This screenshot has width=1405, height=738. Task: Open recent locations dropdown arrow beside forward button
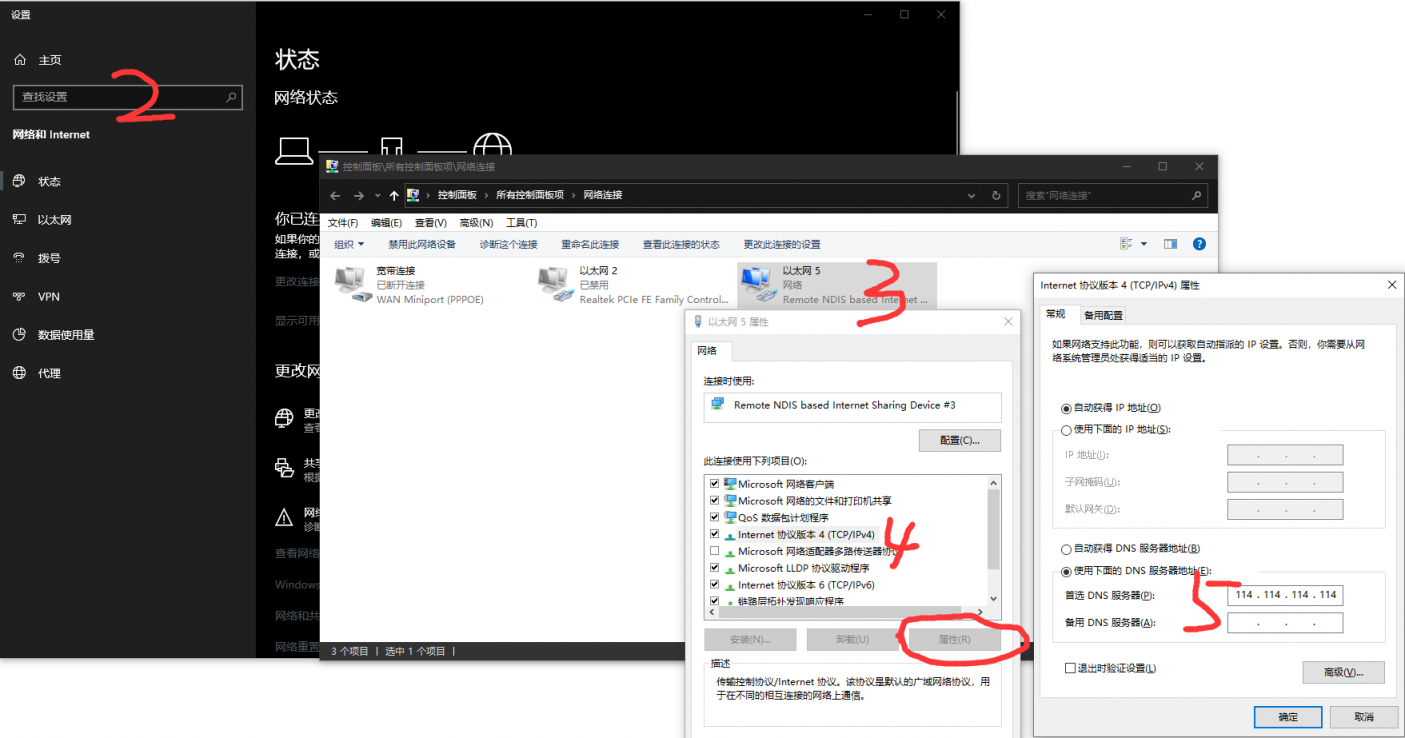click(x=377, y=196)
